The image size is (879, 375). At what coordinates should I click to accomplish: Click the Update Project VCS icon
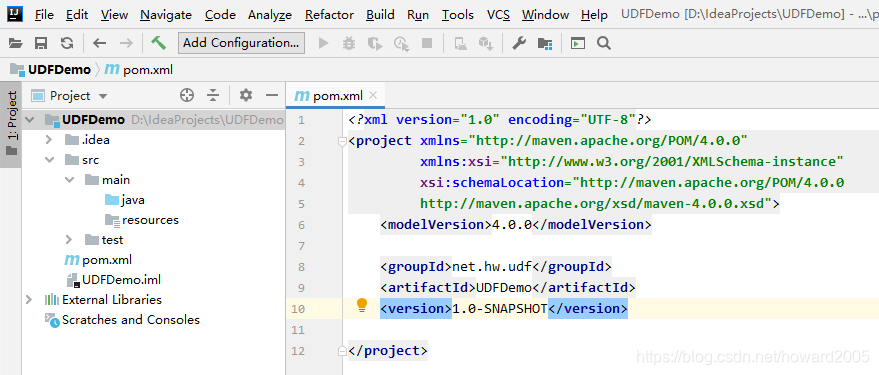(x=460, y=43)
